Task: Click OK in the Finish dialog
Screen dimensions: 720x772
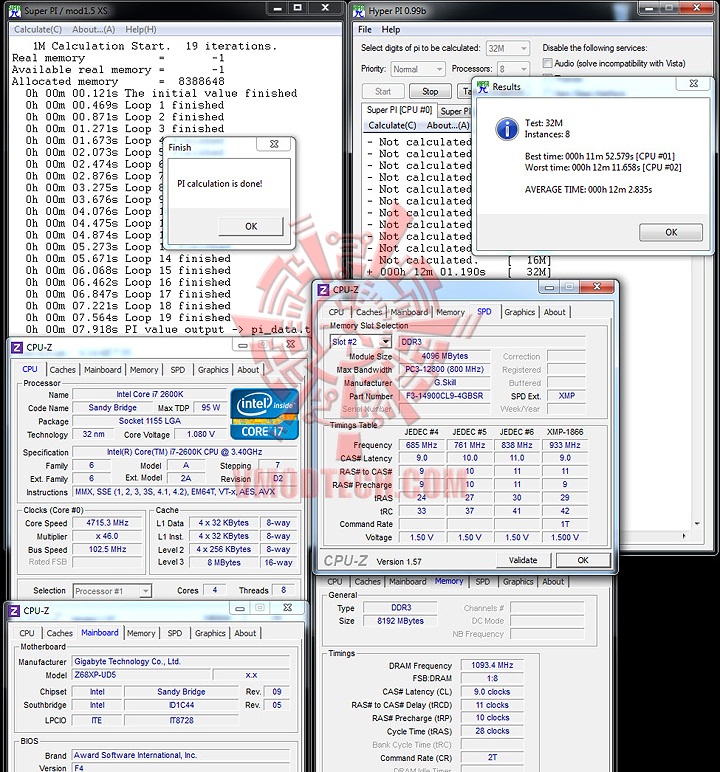Action: click(251, 226)
